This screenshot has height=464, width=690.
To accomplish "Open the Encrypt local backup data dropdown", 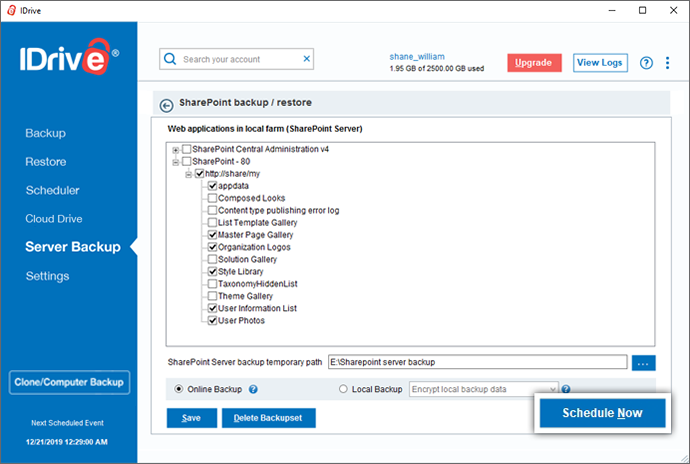I will pos(484,389).
